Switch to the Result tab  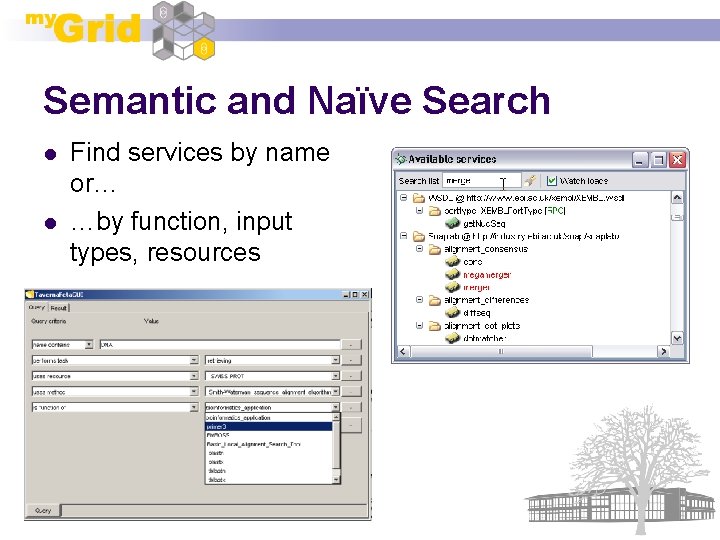pos(58,308)
